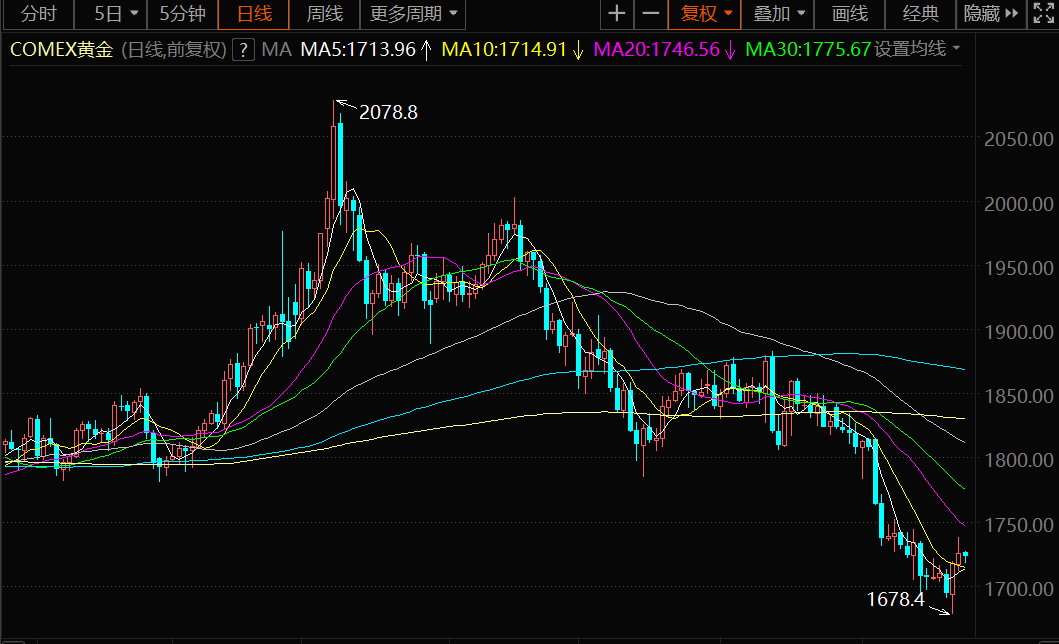Click the double-arrow icon beside 隐藏
Screen dimensions: 1059x644
click(1011, 14)
